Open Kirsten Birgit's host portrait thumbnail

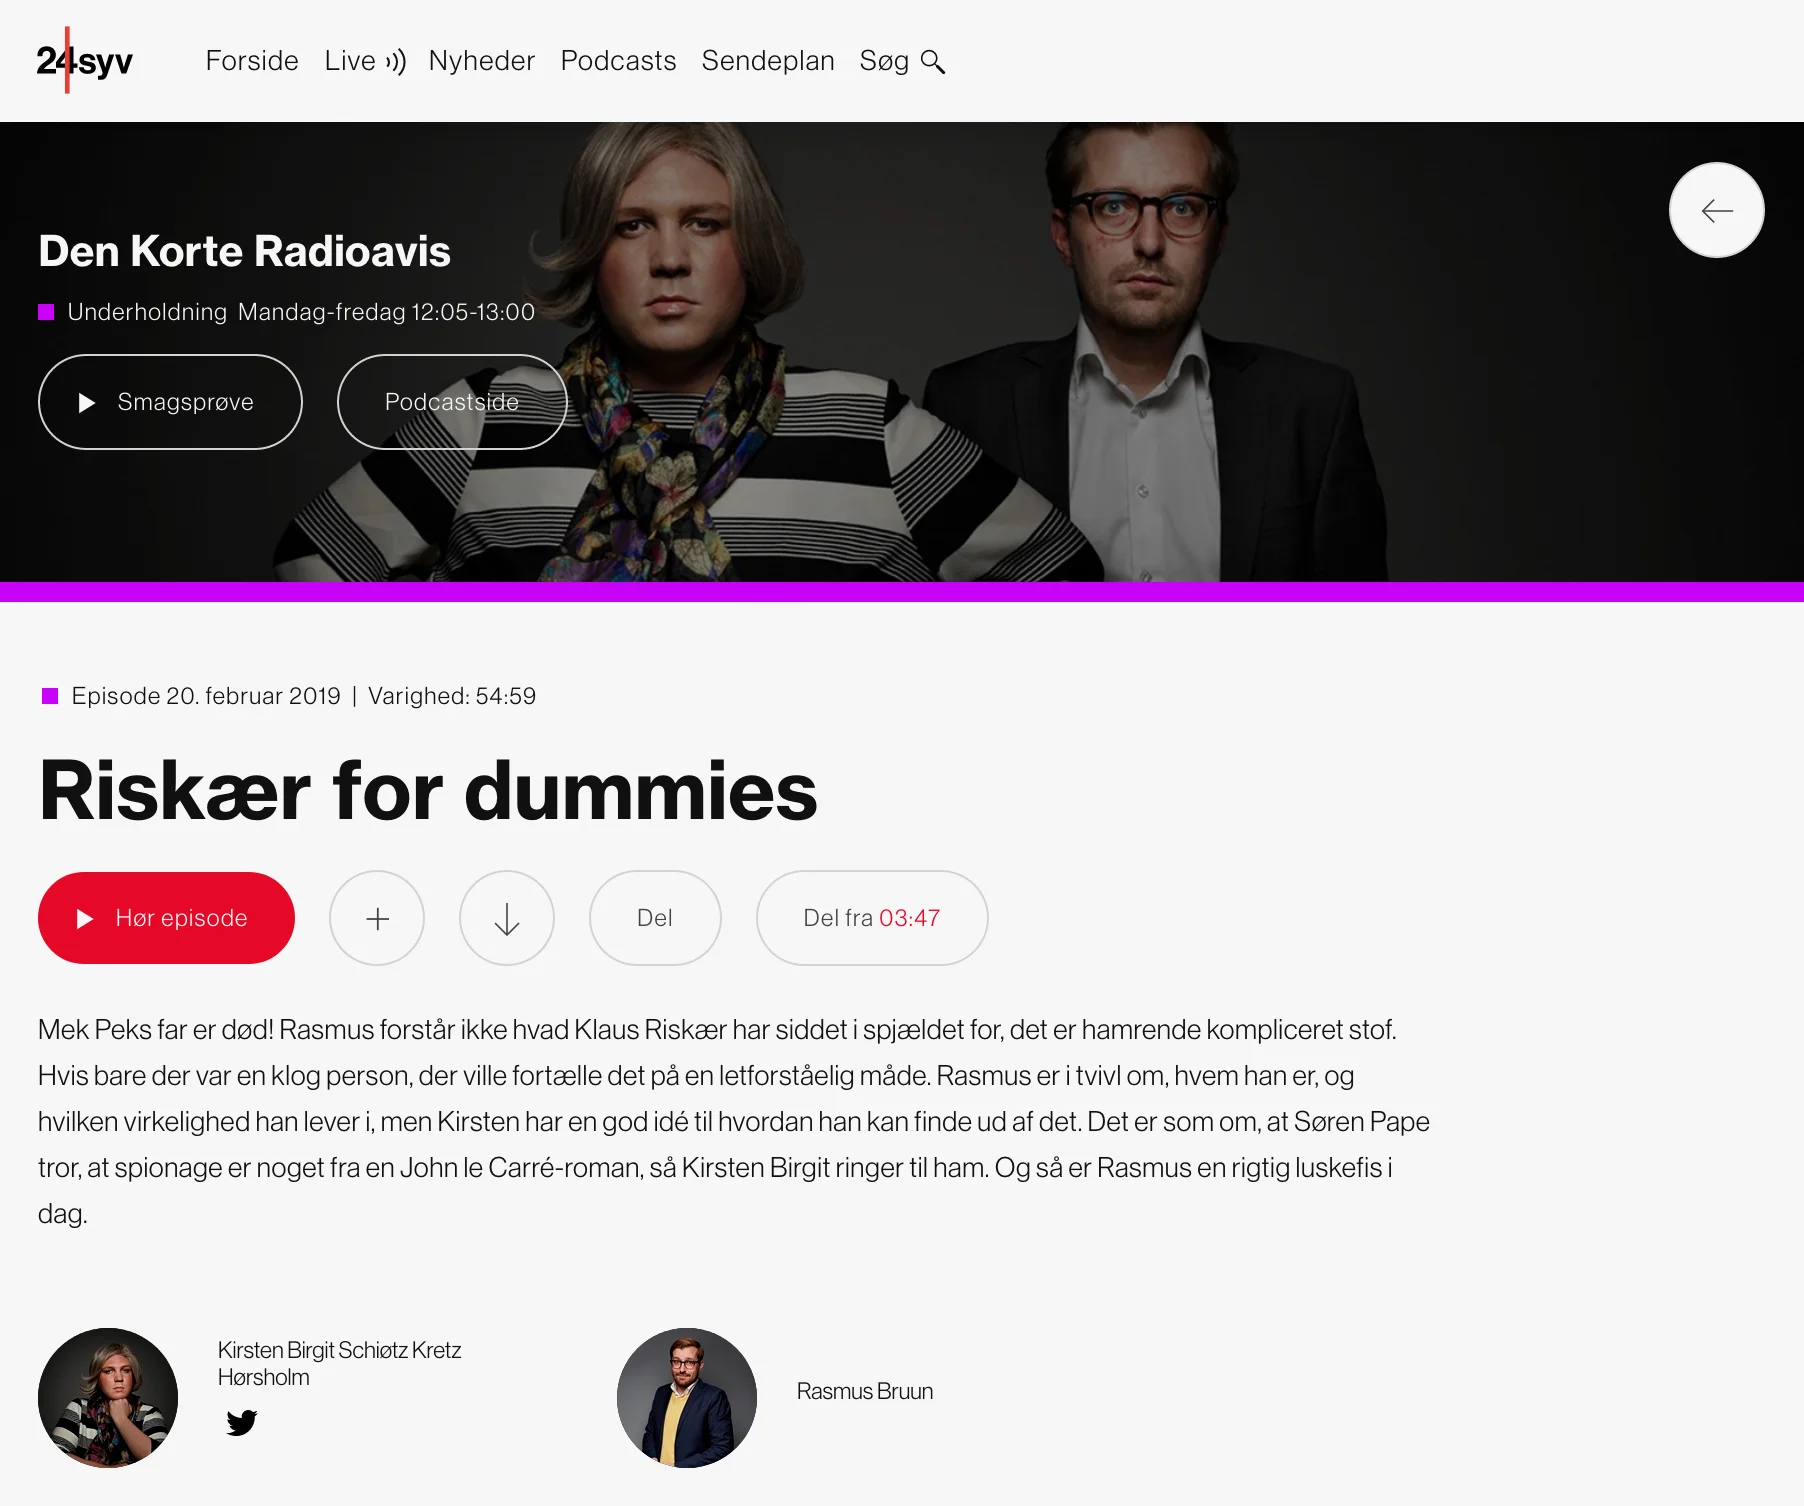point(108,1398)
